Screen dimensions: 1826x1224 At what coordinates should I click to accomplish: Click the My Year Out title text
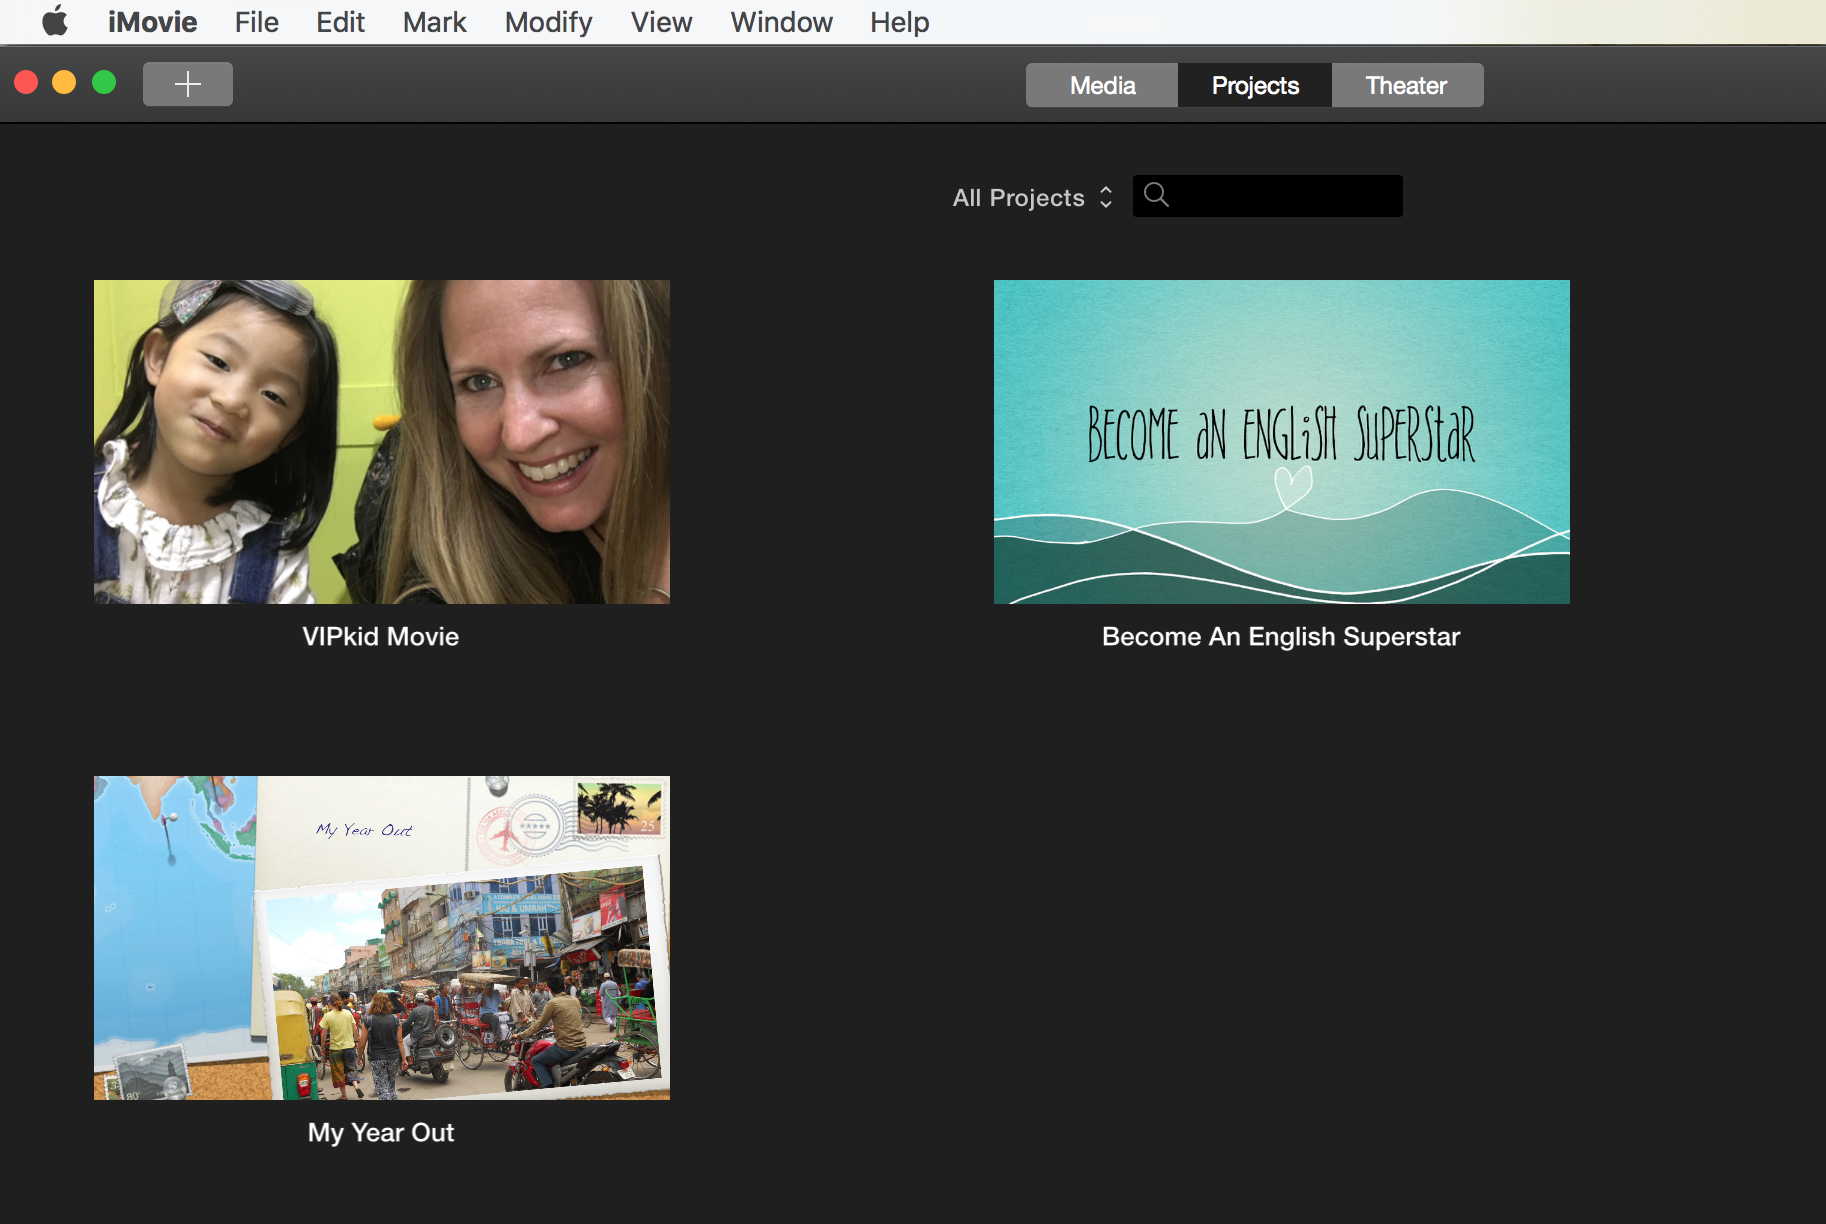[381, 1133]
